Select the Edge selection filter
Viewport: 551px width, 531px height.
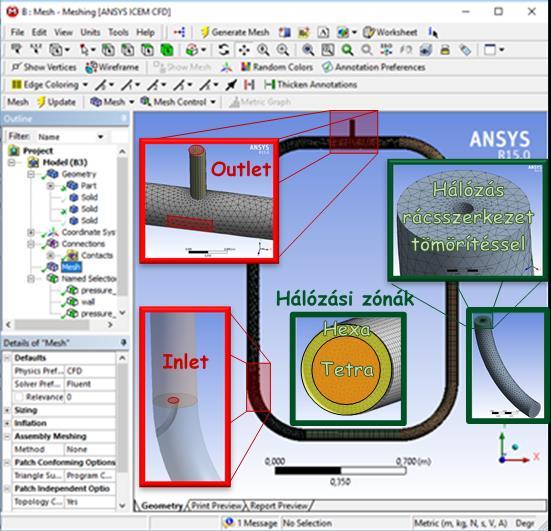click(128, 50)
